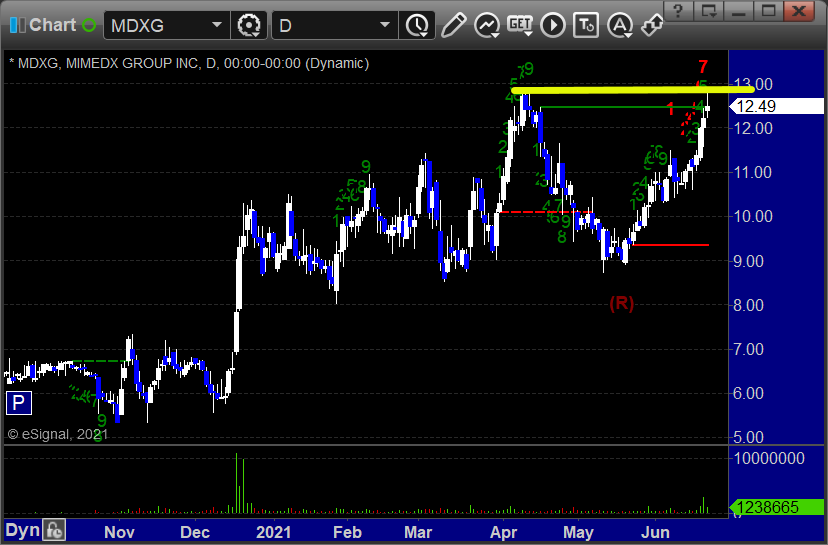Select the pencil drawing tool

[x=453, y=25]
